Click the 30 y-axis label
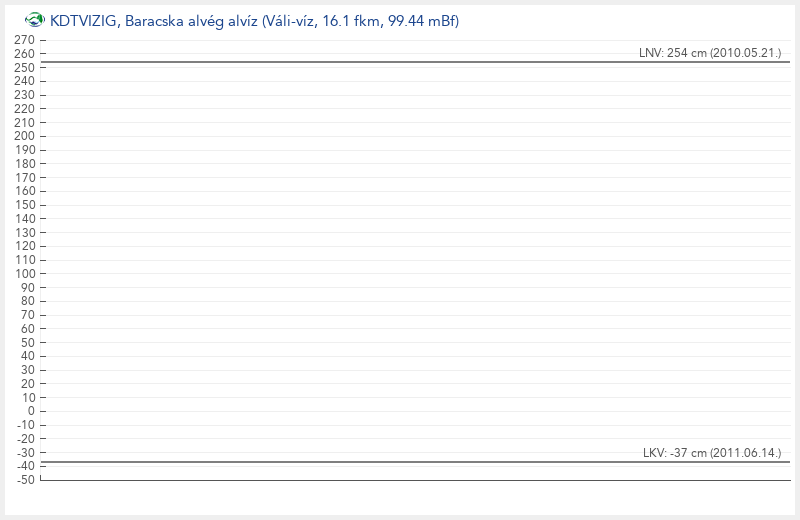 coord(28,370)
